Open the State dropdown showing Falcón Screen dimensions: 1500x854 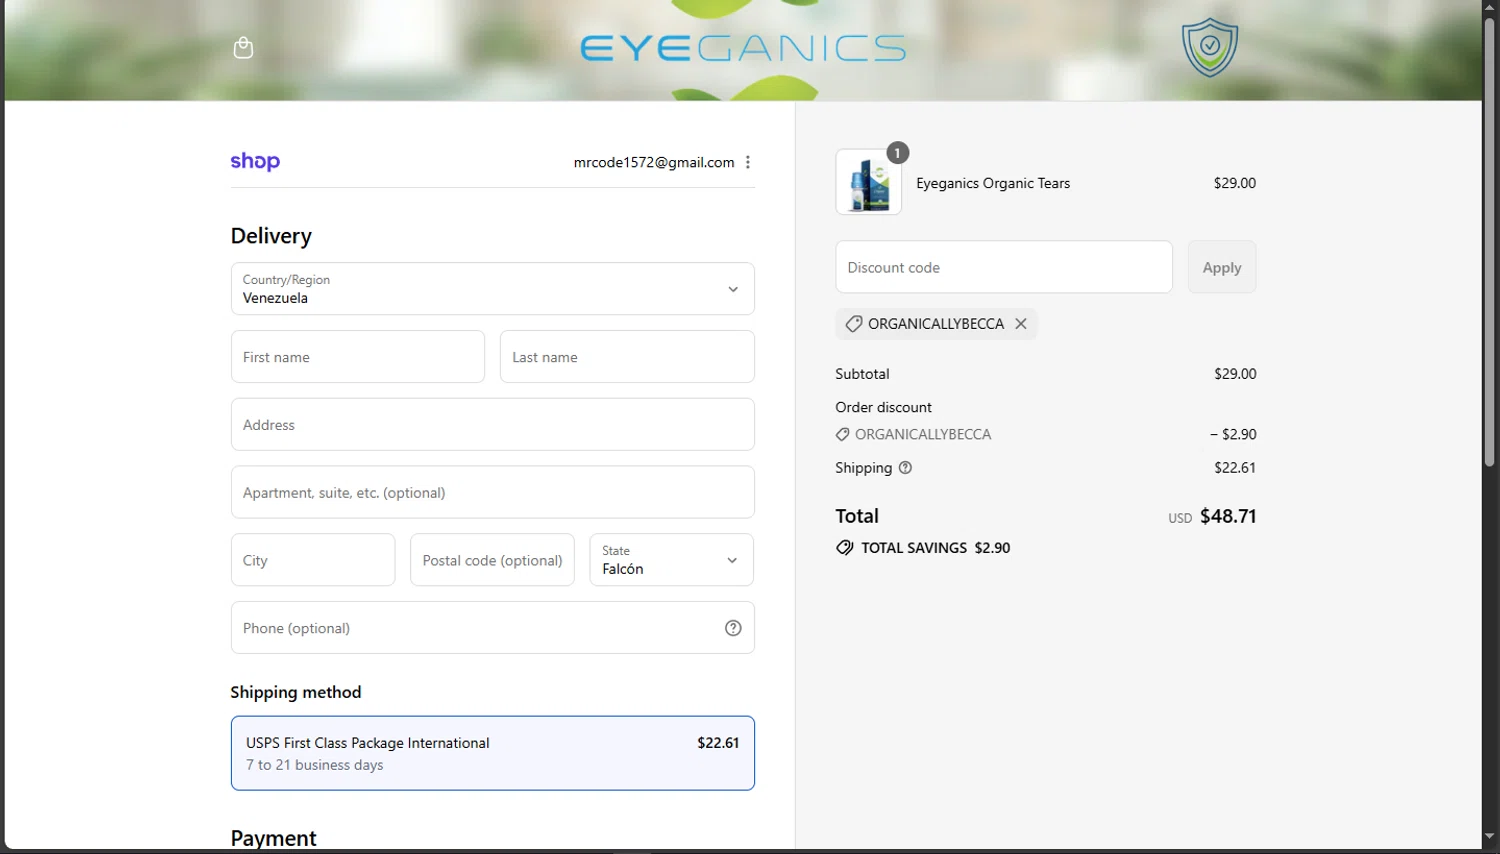tap(671, 560)
